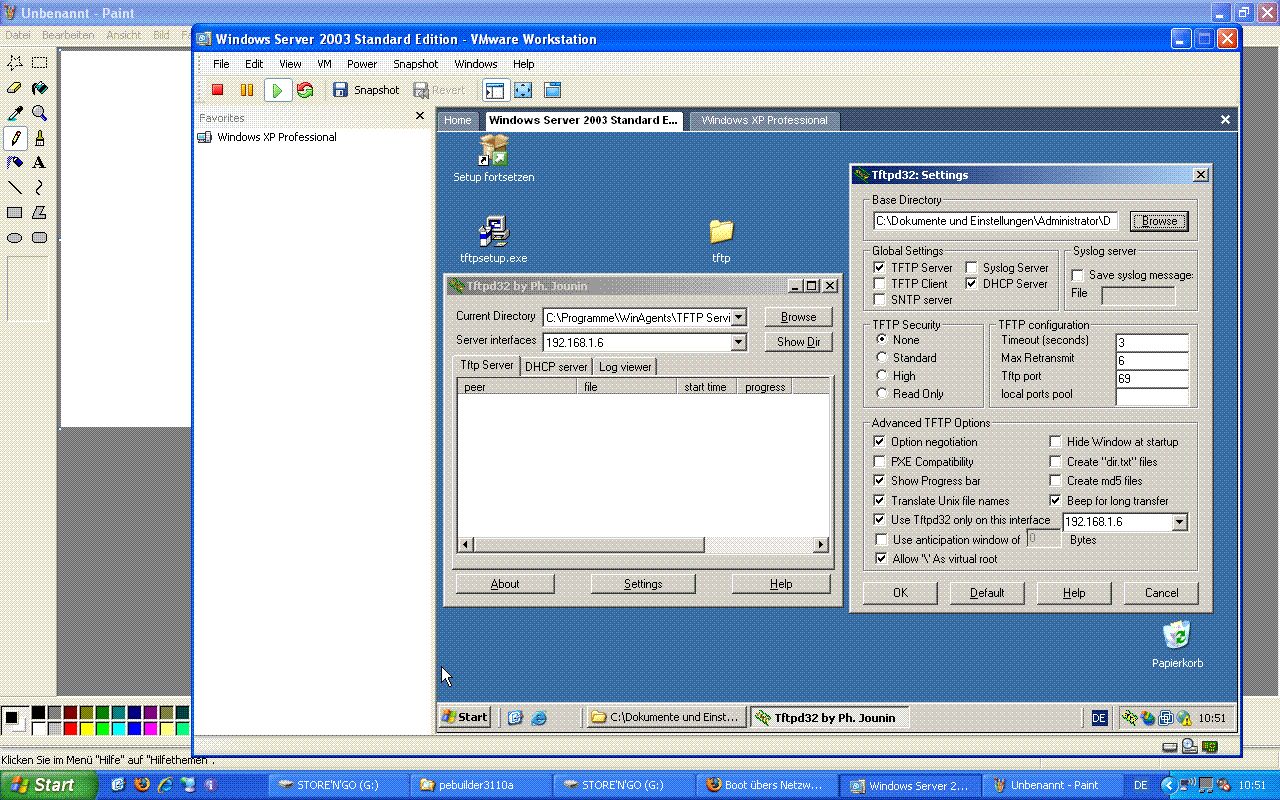Toggle Translate Unix file names checkbox
1280x800 pixels.
pyautogui.click(x=879, y=501)
